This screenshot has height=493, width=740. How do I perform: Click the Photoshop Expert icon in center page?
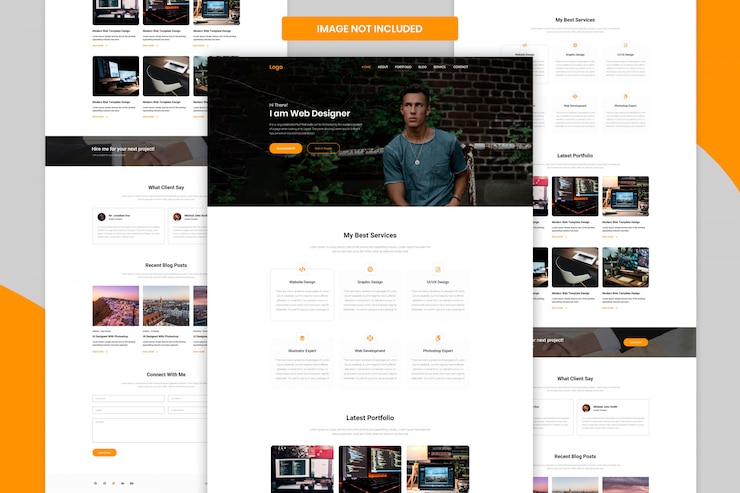click(437, 338)
